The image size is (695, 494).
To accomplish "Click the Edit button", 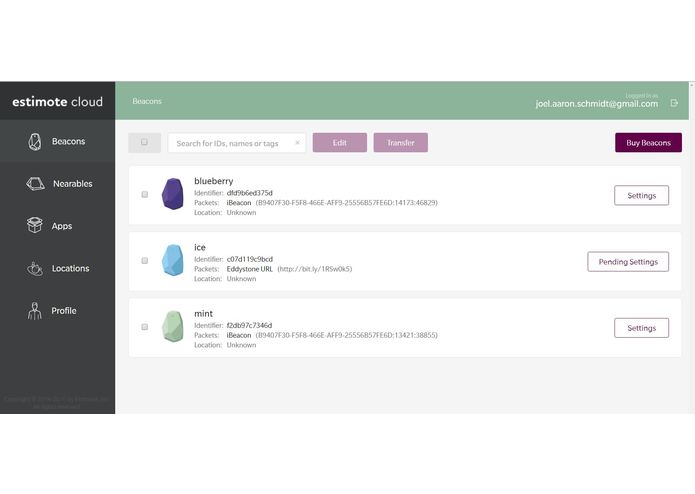I will point(340,143).
